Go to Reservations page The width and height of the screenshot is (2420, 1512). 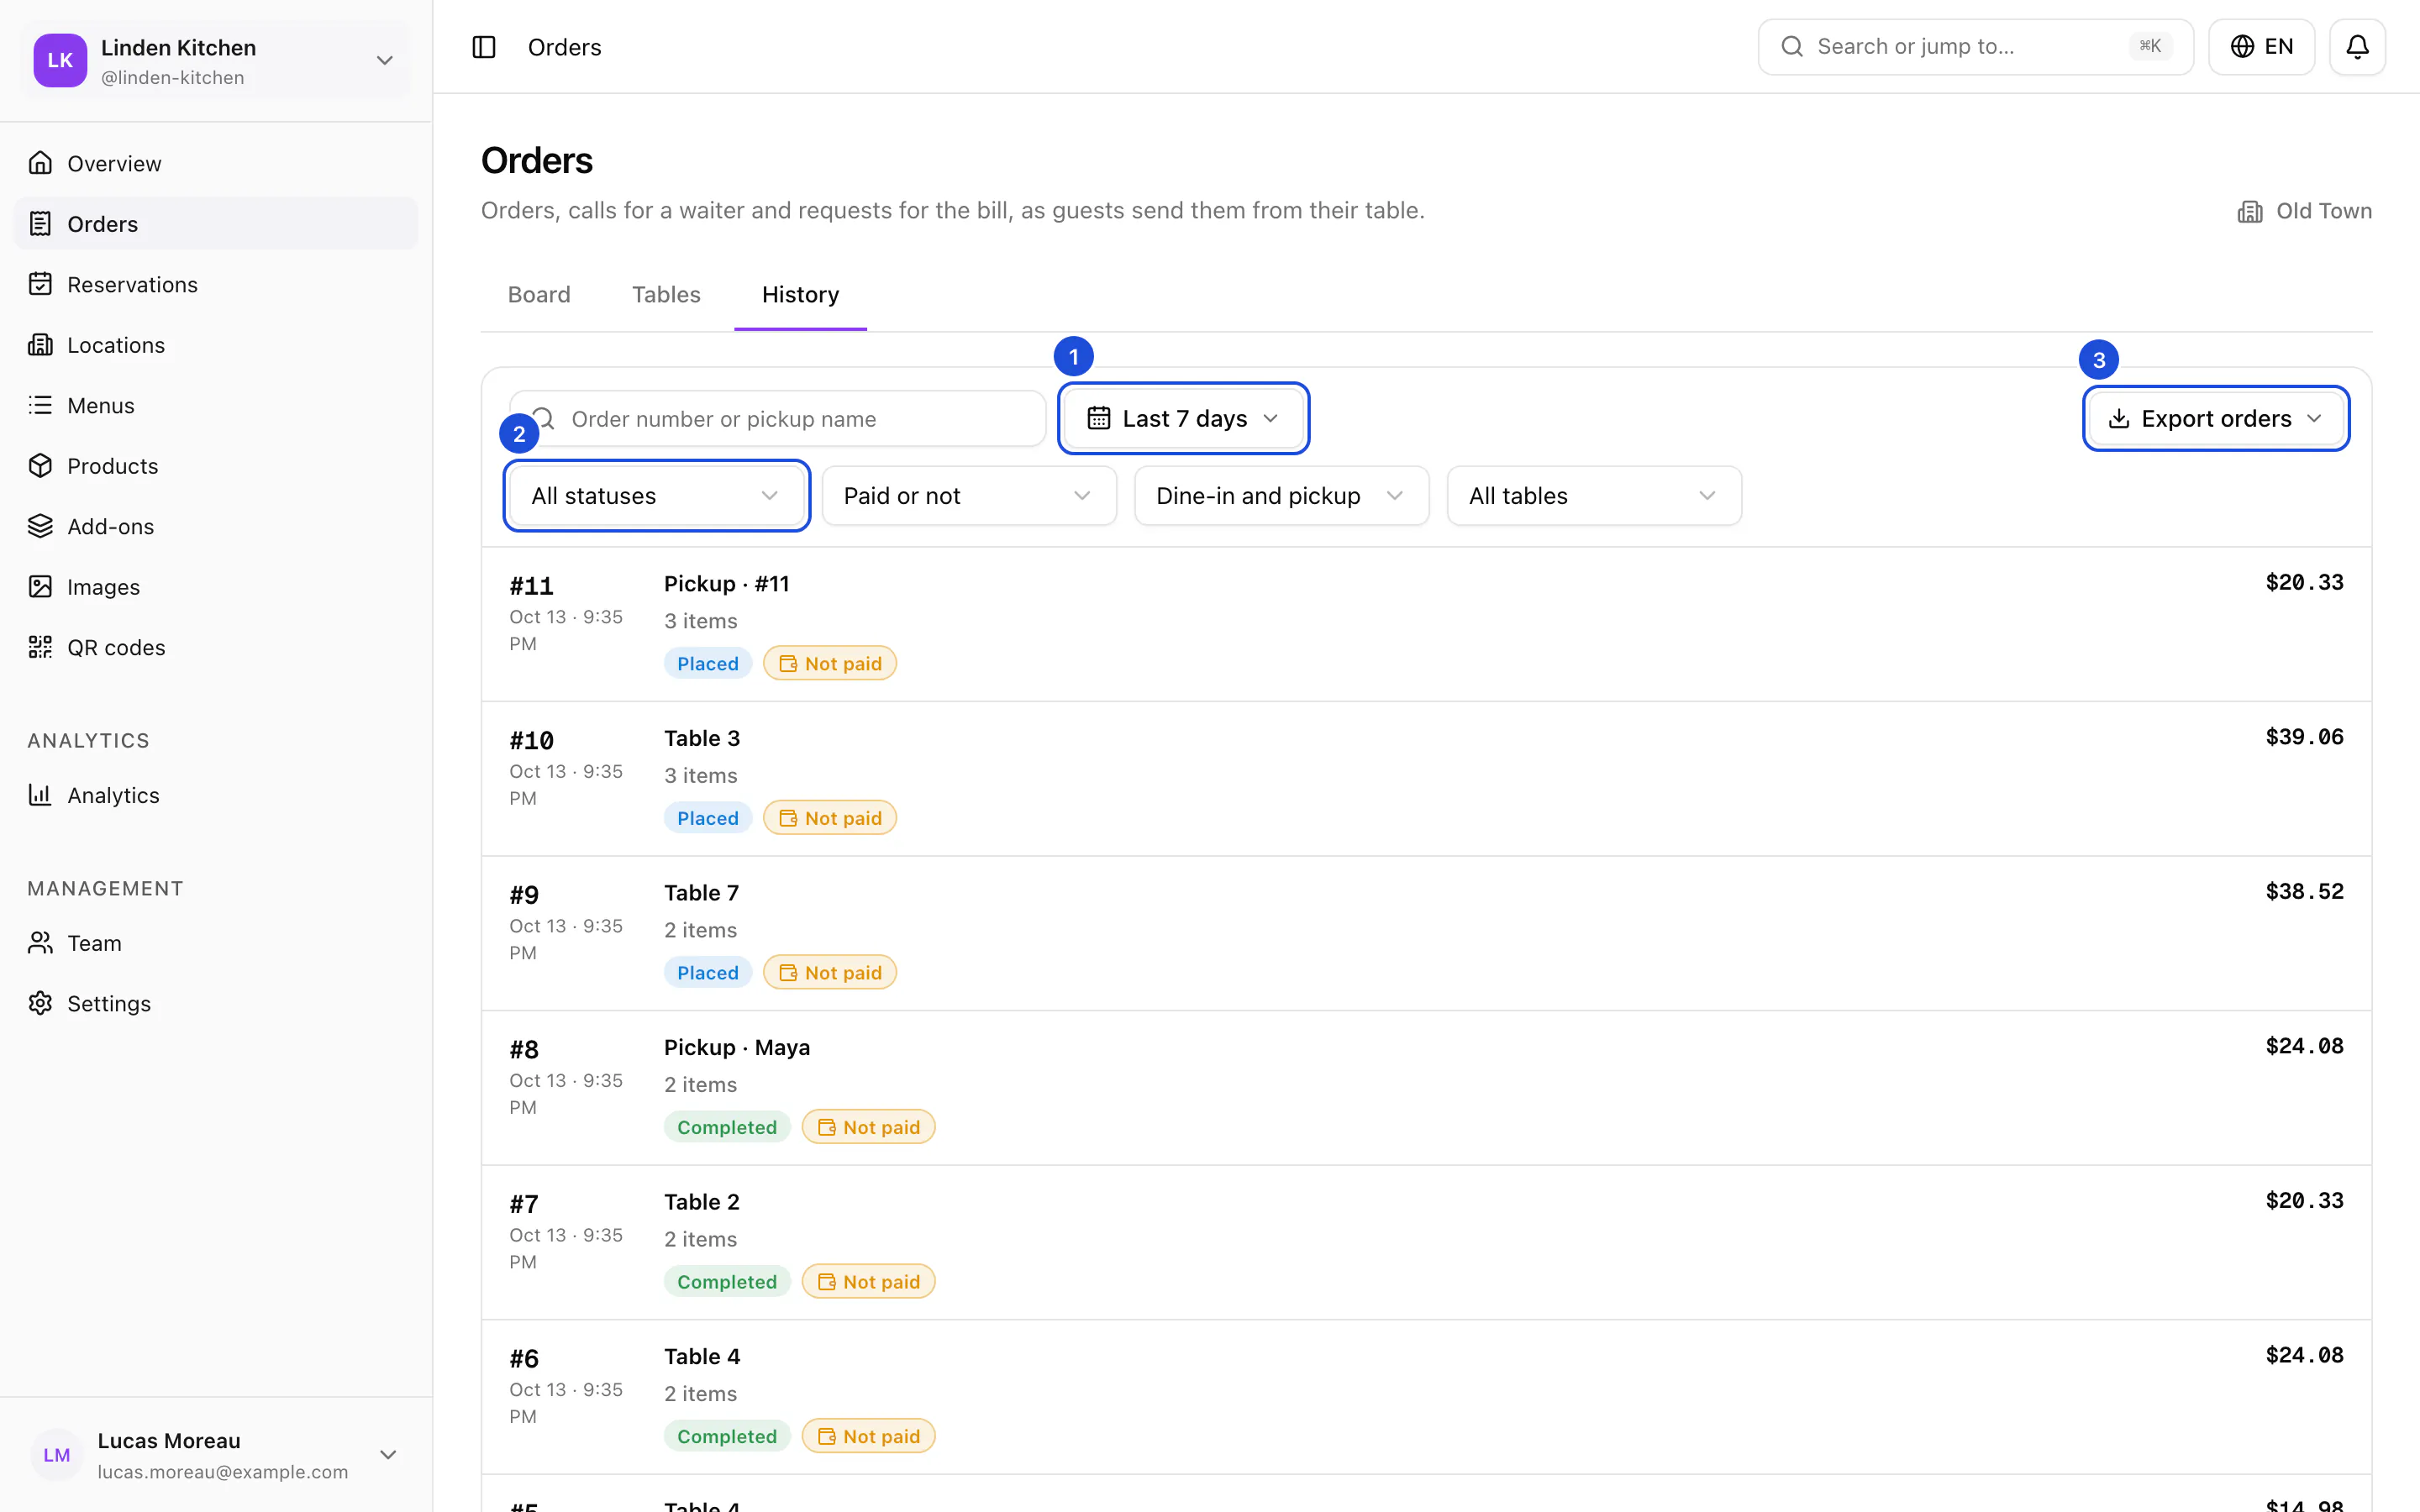pos(216,284)
